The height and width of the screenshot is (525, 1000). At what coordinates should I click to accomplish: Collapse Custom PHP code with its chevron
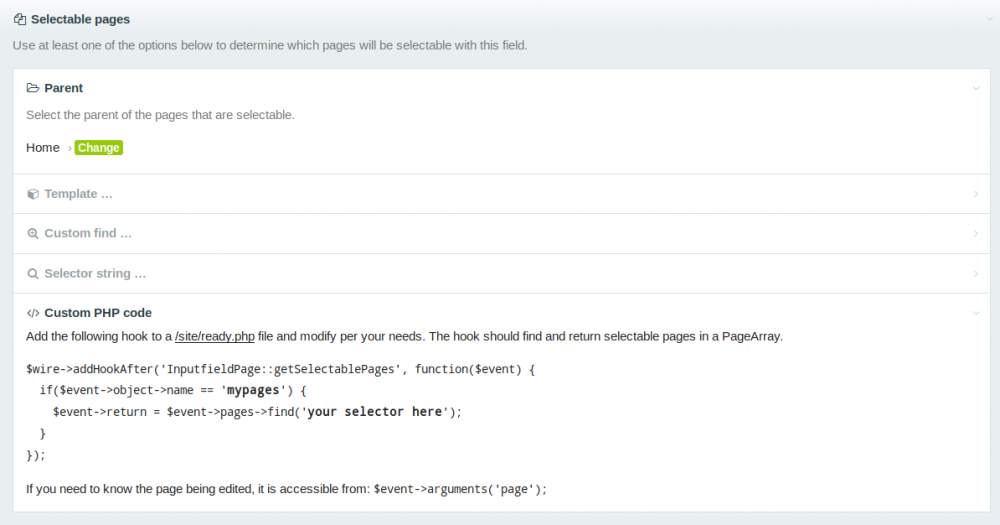pos(976,313)
